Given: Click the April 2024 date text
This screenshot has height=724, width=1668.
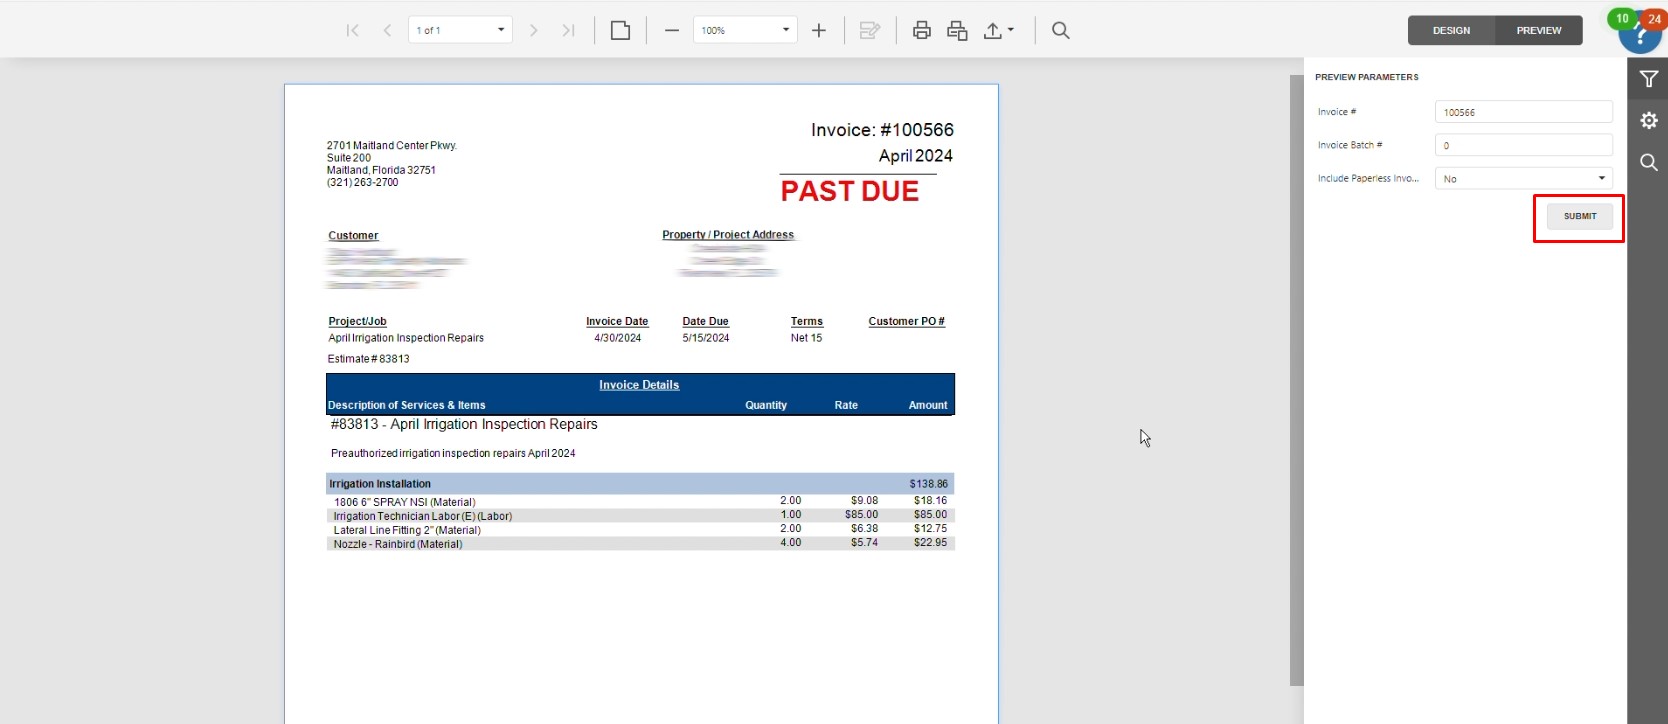Looking at the screenshot, I should [x=916, y=156].
